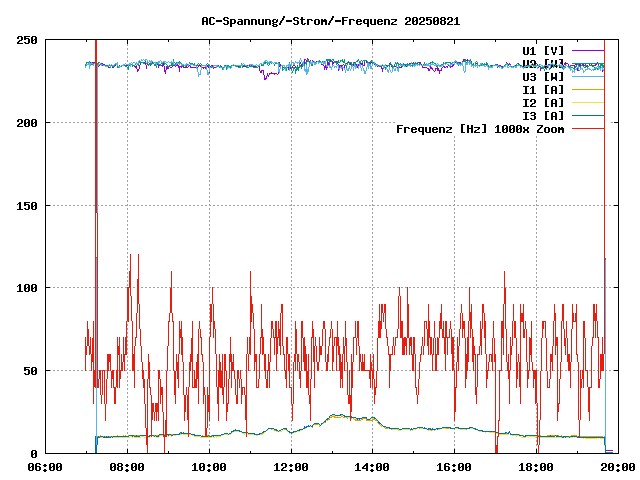This screenshot has width=640, height=480.
Task: Click the 50 label on the y-axis
Action: click(x=30, y=371)
